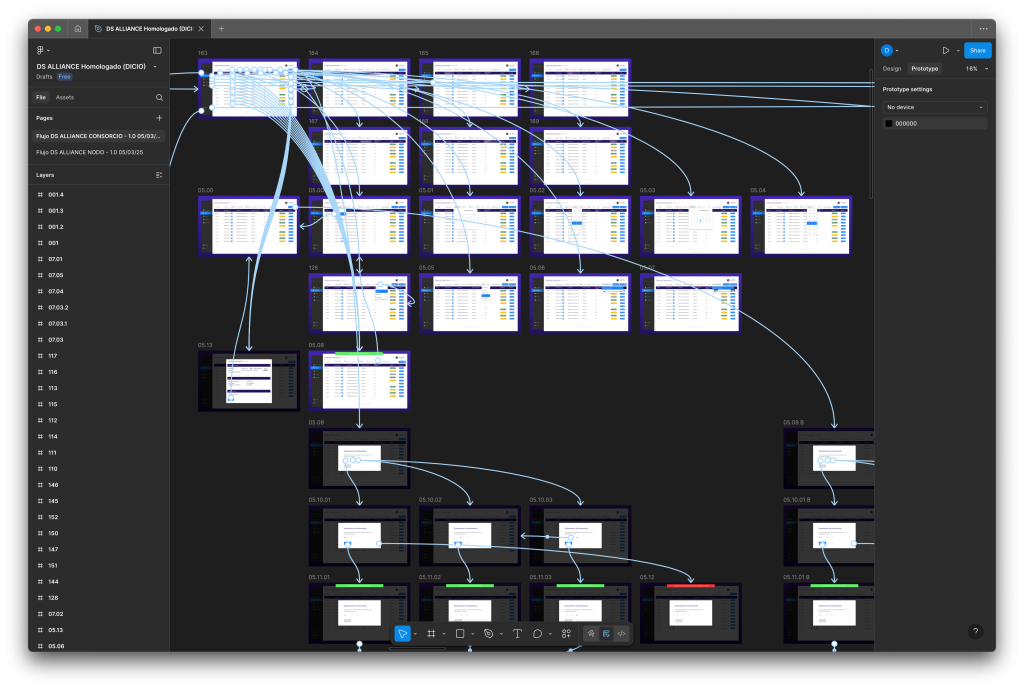Select frame 05.12 with red banner

[x=691, y=614]
